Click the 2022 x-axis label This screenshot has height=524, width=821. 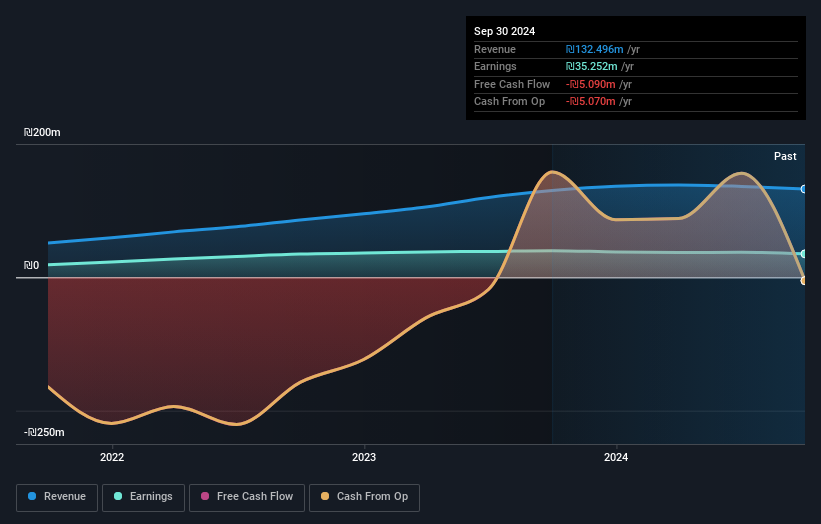click(x=112, y=457)
